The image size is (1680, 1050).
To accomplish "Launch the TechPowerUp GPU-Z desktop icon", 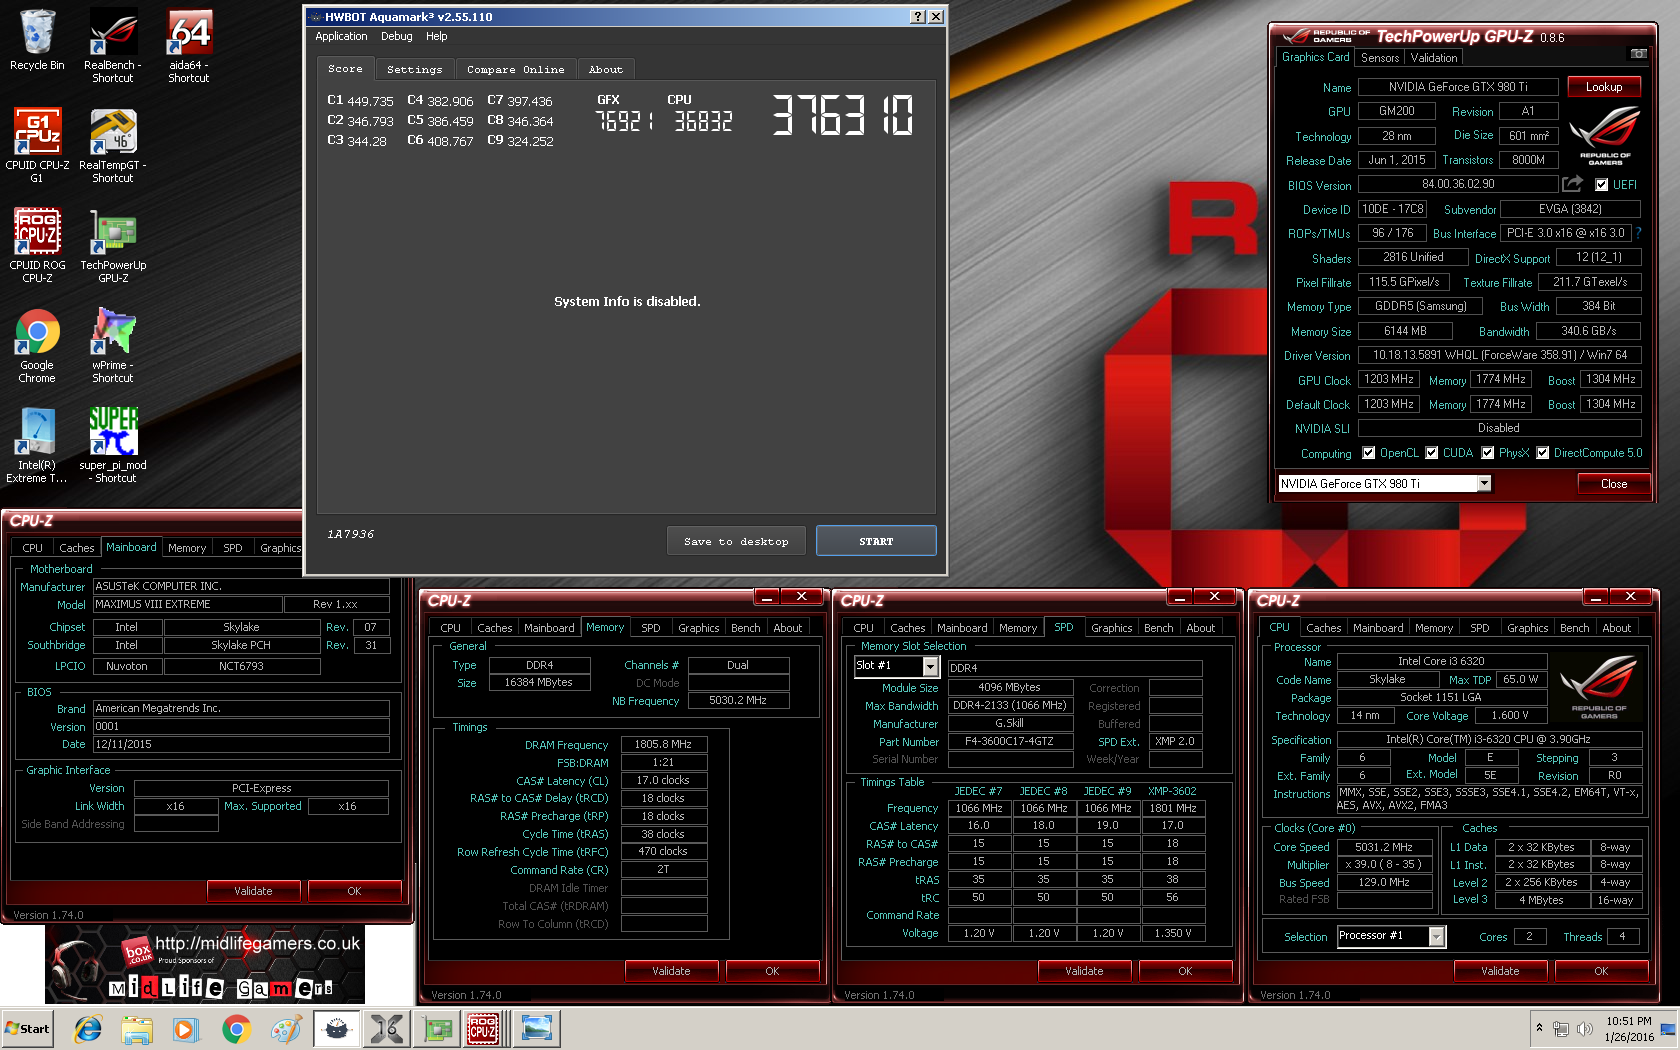I will click(113, 245).
